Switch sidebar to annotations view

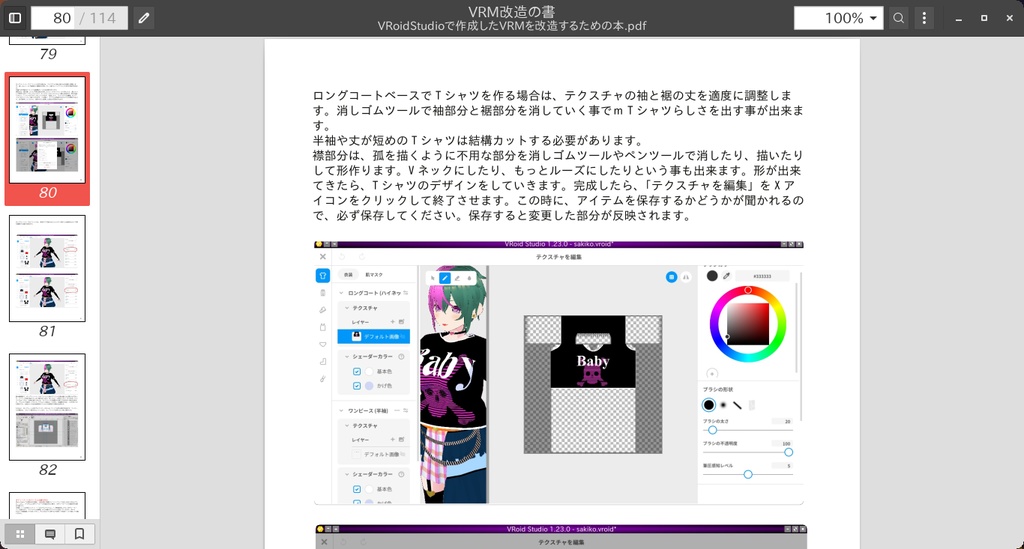coord(50,534)
